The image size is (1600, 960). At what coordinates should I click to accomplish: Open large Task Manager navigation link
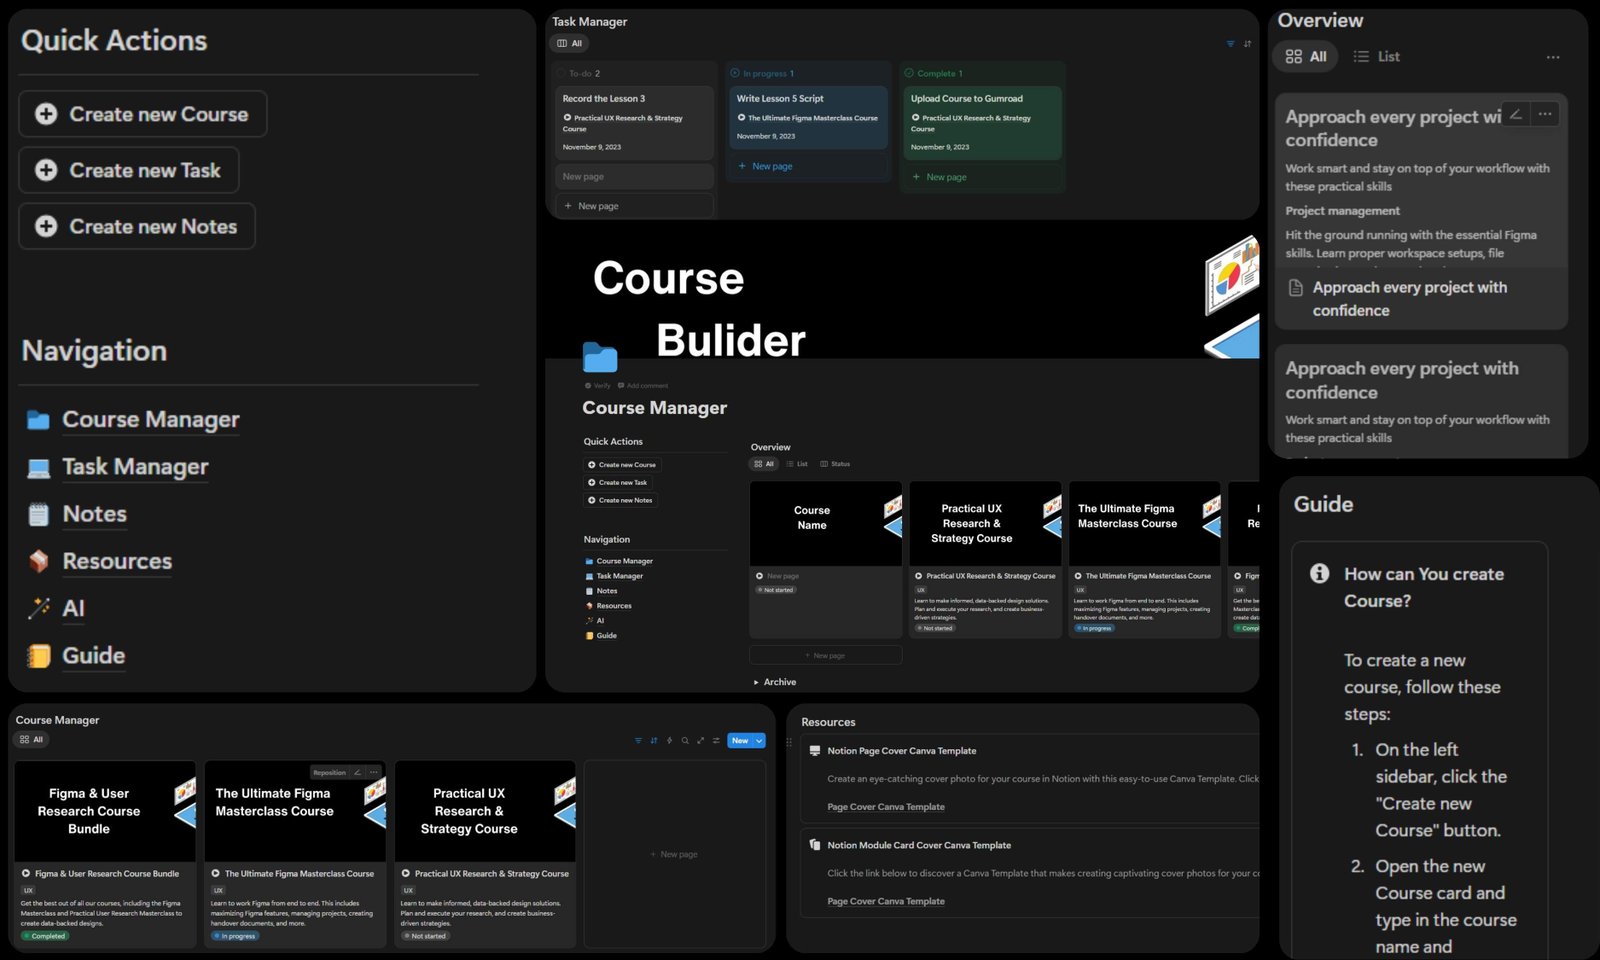coord(135,467)
